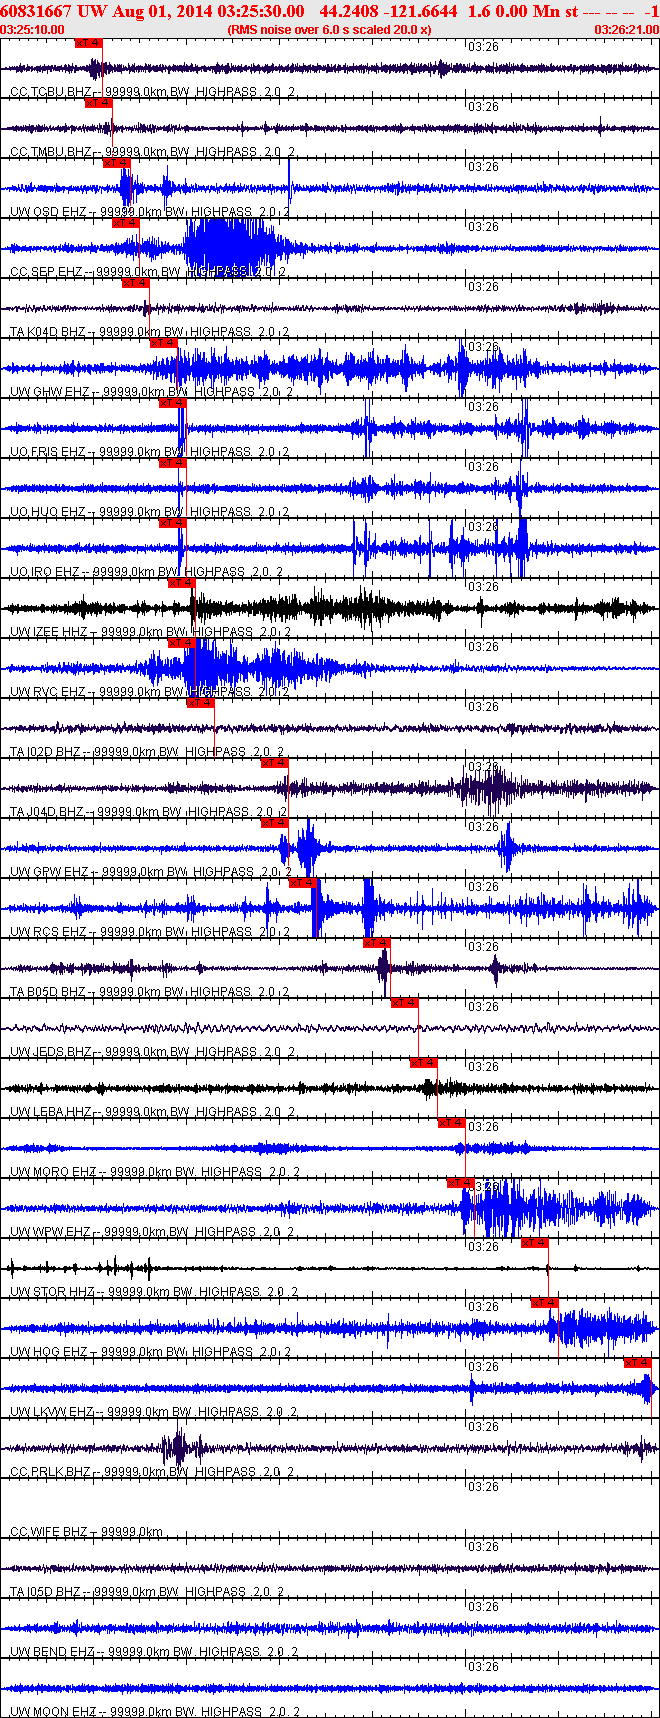Screen dimensions: 660x1718
Task: Select the xT 4 pick marker on the UO.IRO trace
Action: click(172, 523)
